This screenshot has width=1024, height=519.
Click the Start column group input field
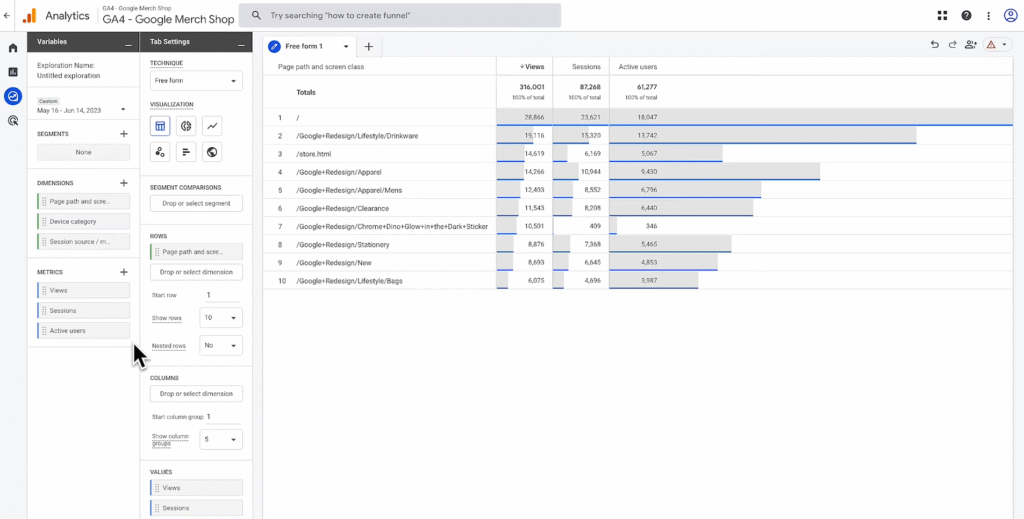tap(224, 417)
